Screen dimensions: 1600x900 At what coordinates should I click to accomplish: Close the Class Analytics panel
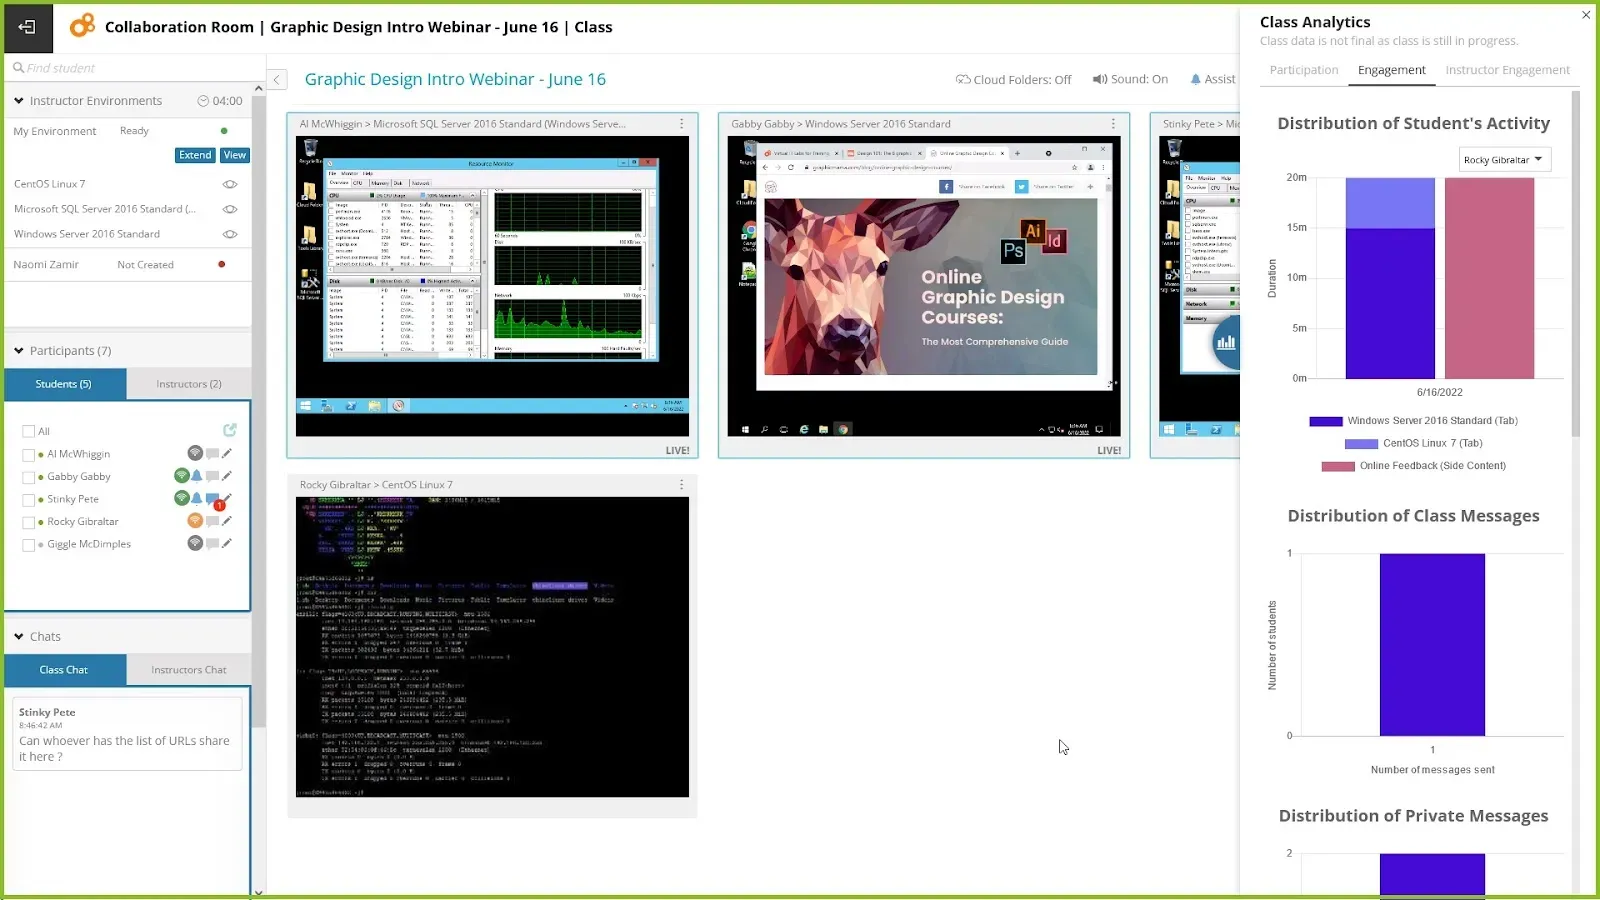tap(1586, 15)
